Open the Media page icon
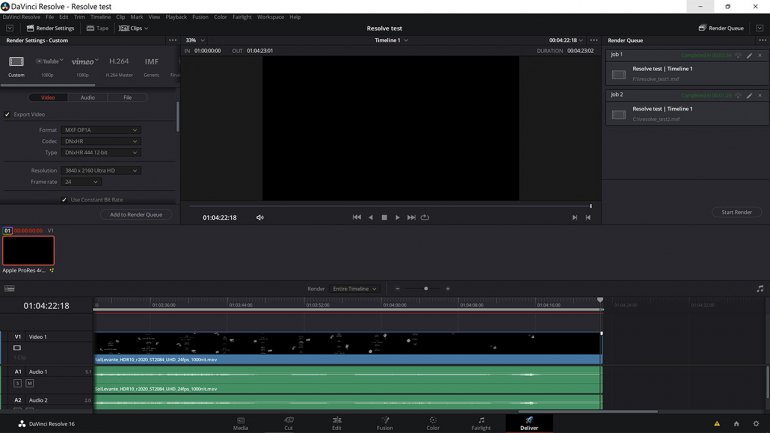 pyautogui.click(x=241, y=421)
